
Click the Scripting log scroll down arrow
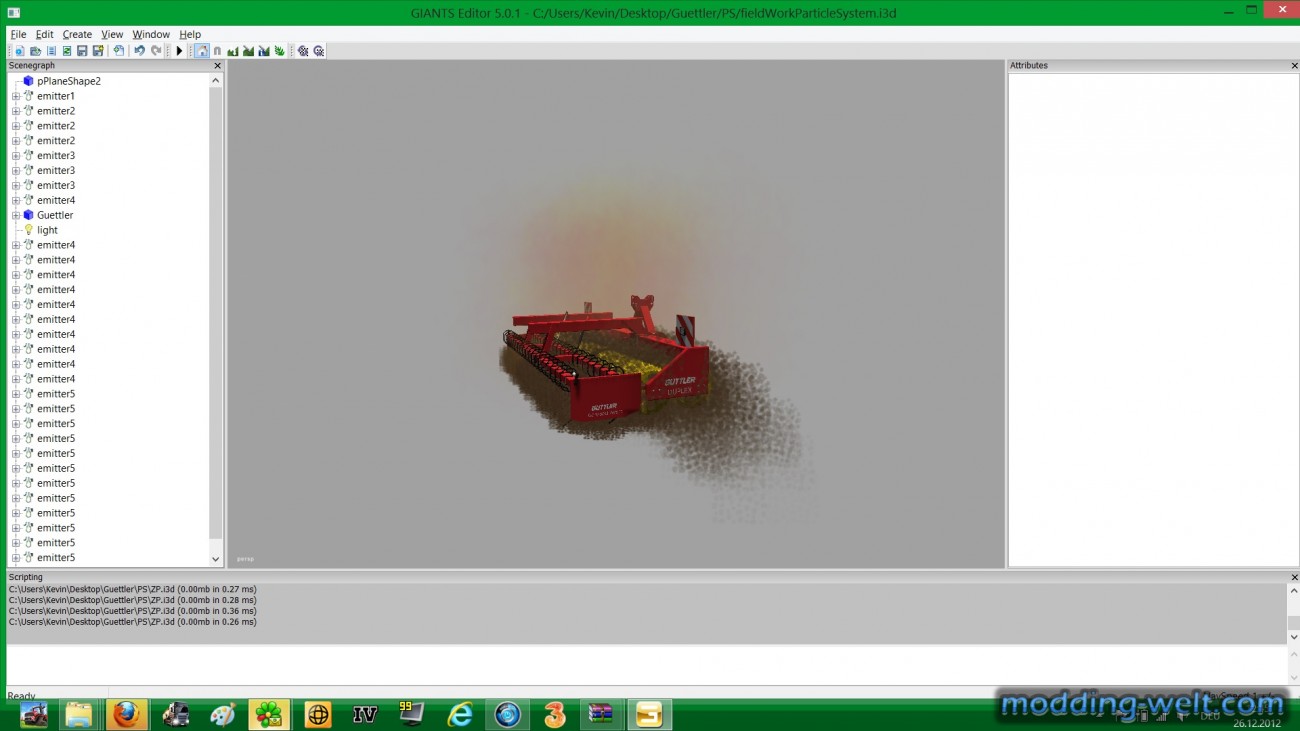coord(1294,637)
